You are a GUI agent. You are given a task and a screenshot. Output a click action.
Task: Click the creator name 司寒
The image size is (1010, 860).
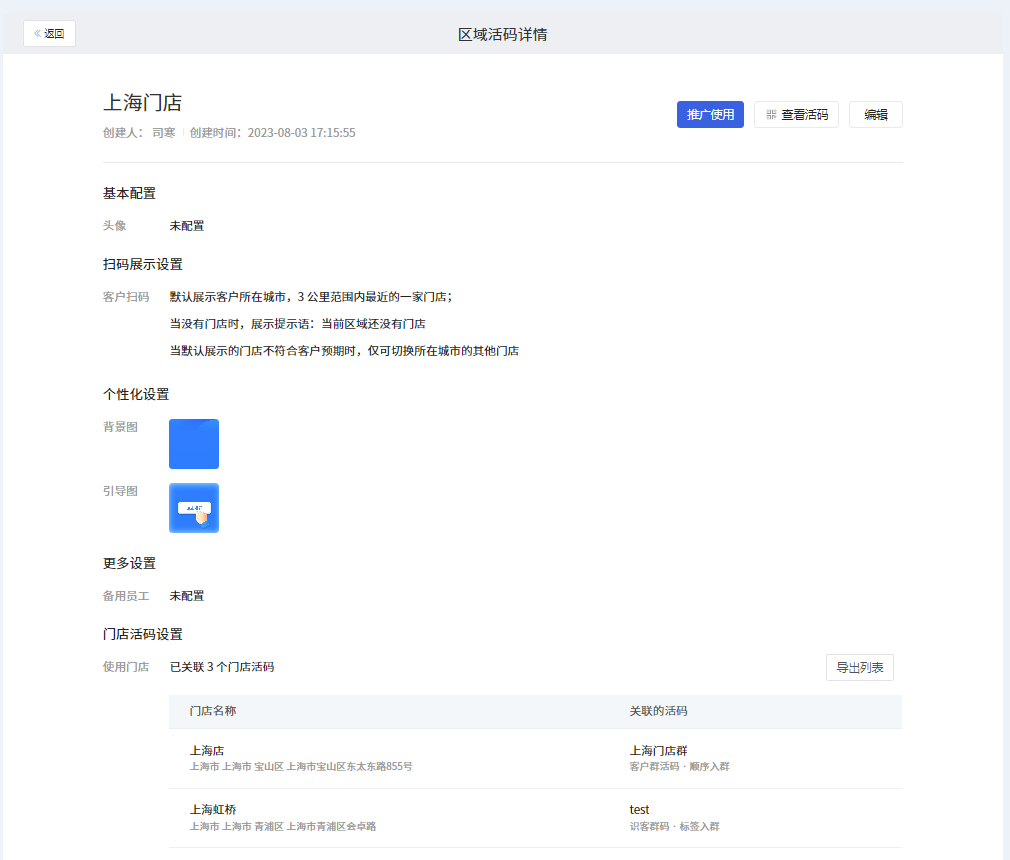tap(163, 133)
